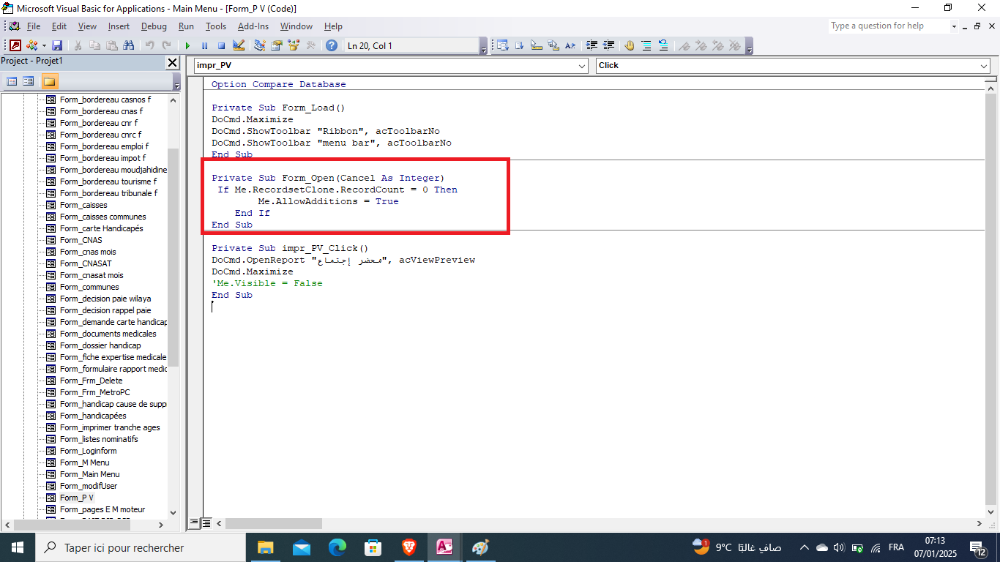Toggle Breakpoint with hand icon

629,45
